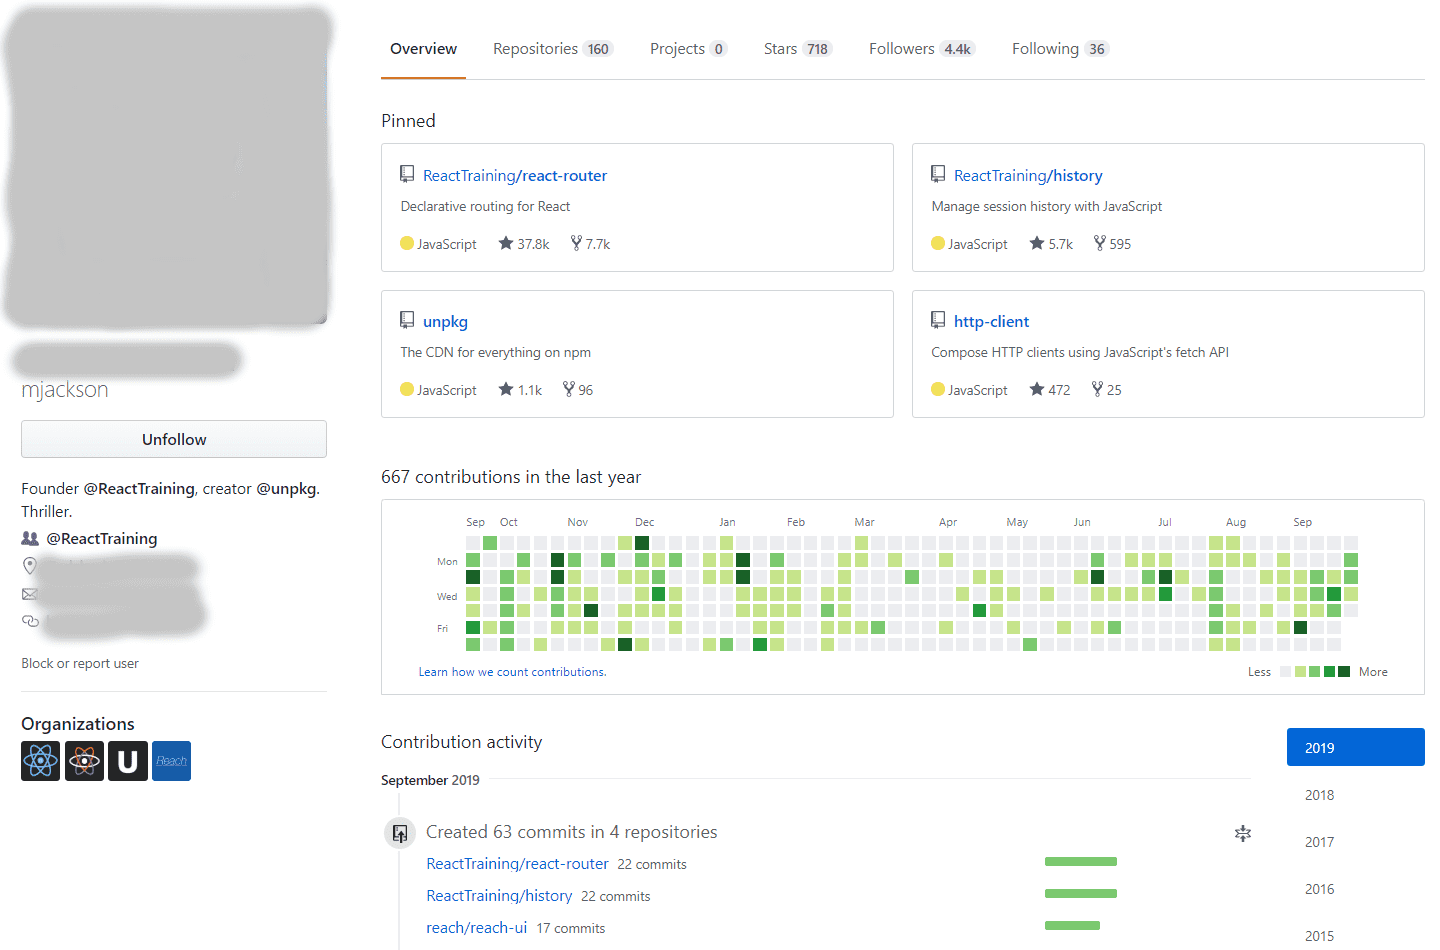Screen dimensions: 1440x950
Task: Click the repo icon beside react-router
Action: (407, 174)
